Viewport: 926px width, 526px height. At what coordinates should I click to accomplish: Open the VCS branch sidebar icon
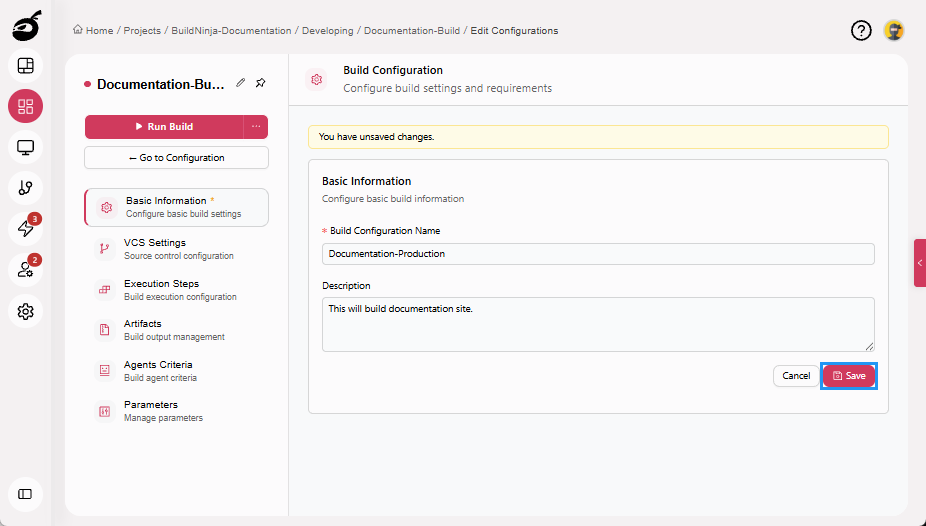coord(25,188)
